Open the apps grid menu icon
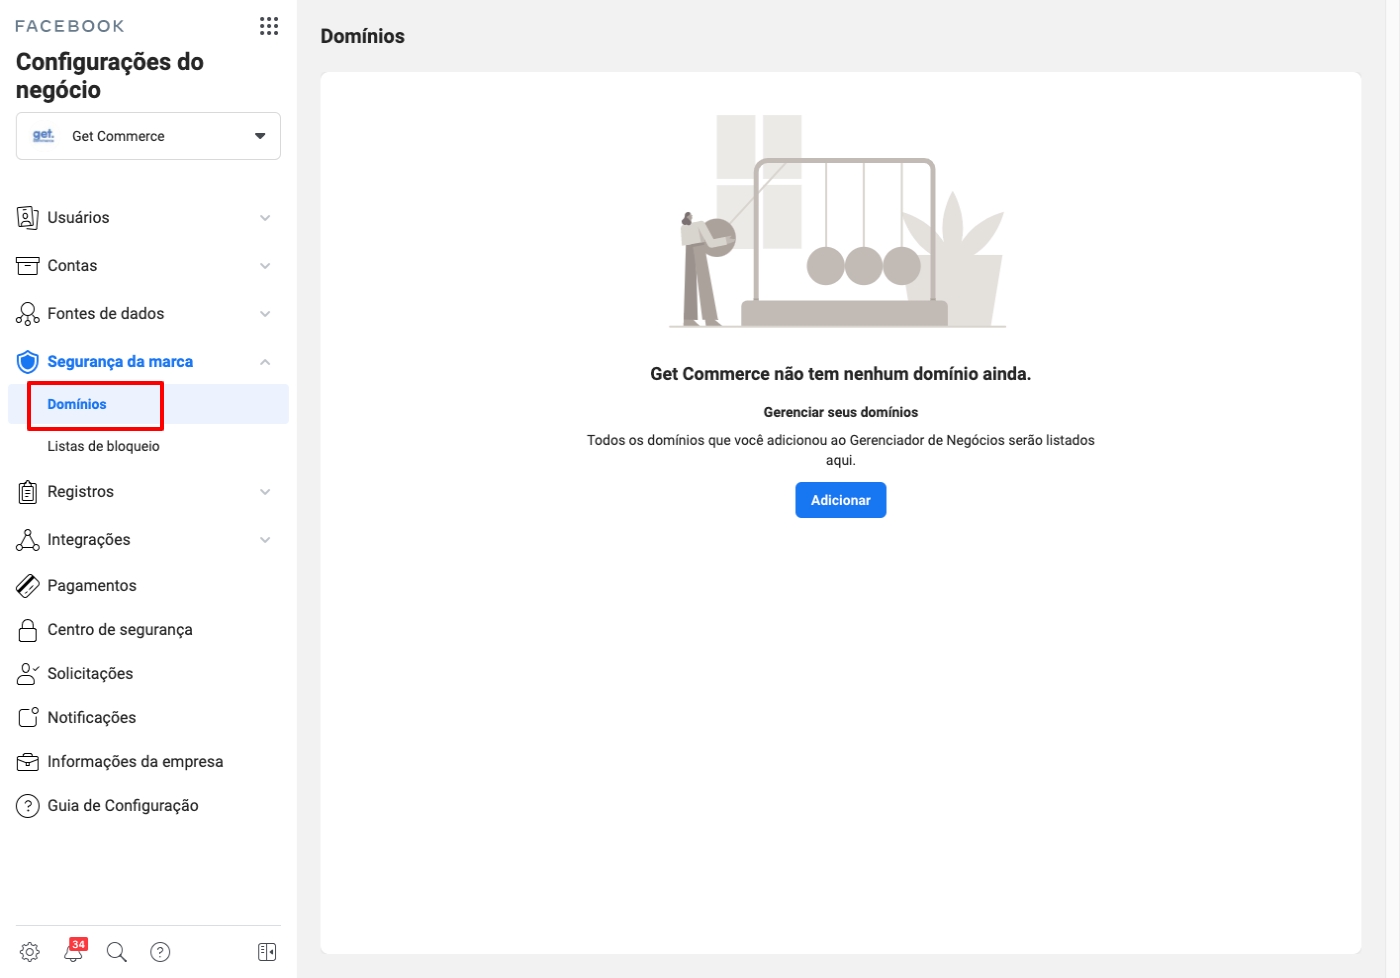1400x978 pixels. 268,26
